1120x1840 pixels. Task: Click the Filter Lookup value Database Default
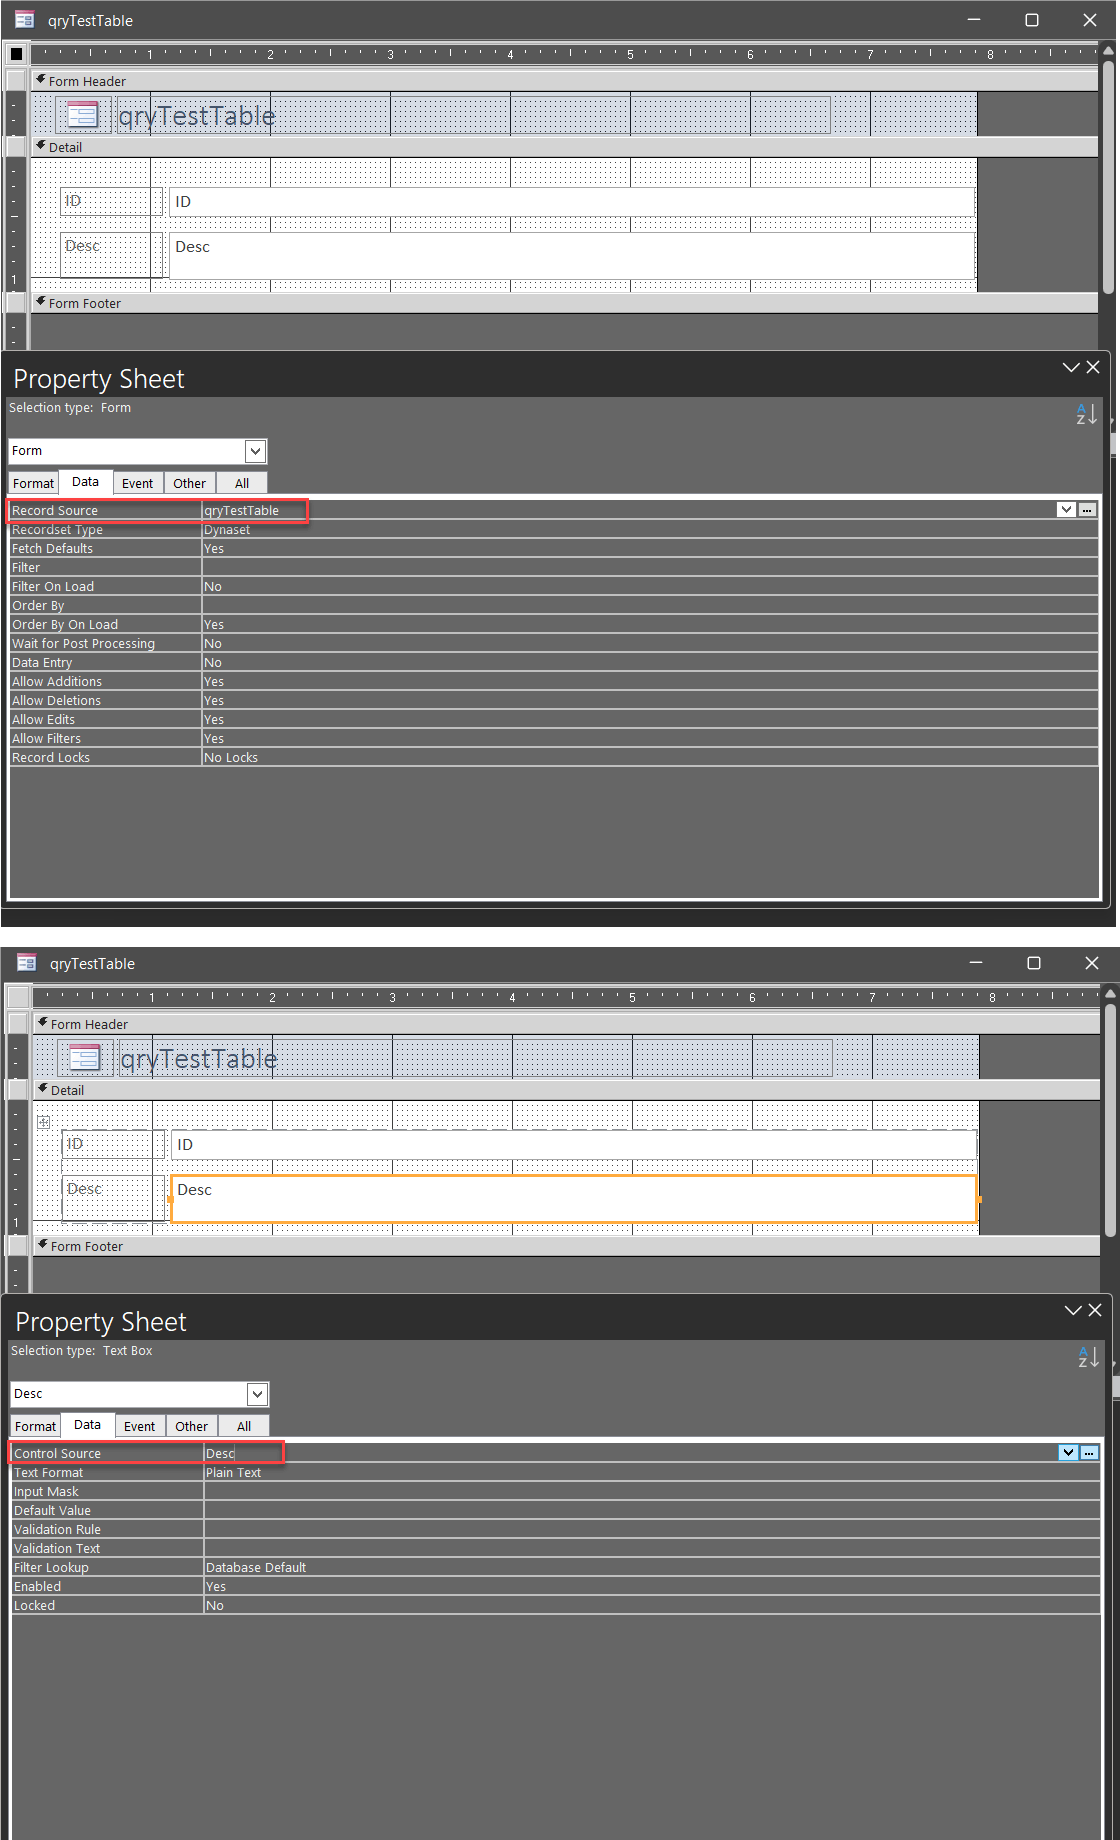pyautogui.click(x=256, y=1568)
